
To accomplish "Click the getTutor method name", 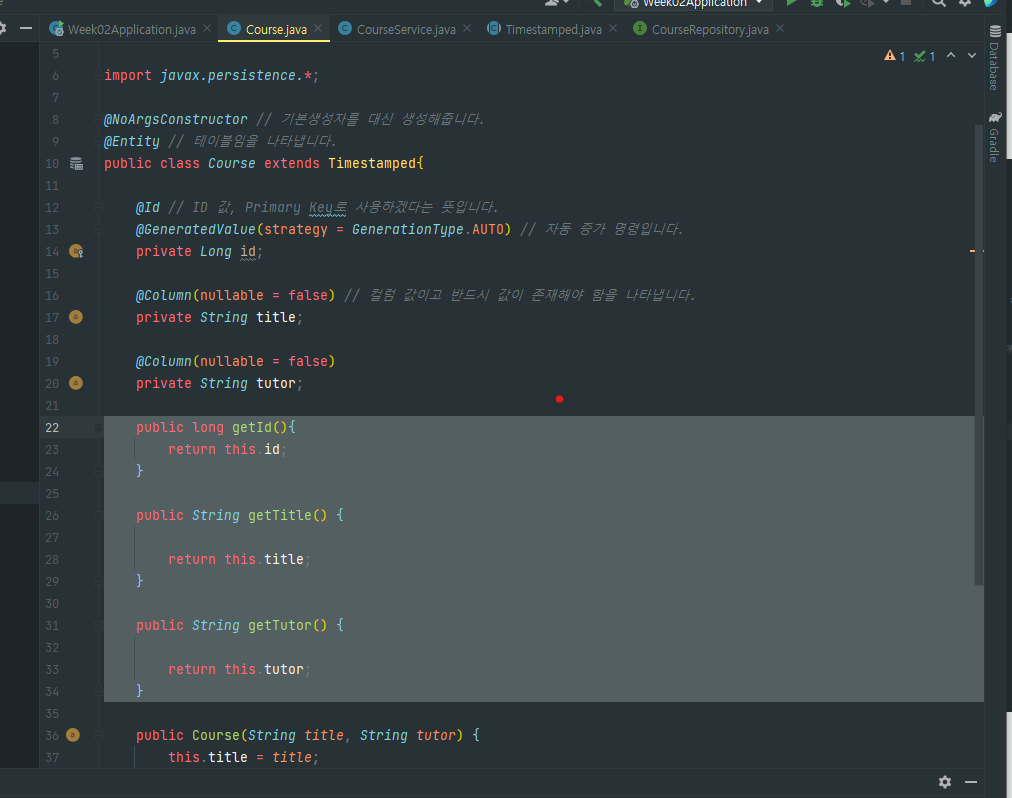I will click(x=279, y=625).
